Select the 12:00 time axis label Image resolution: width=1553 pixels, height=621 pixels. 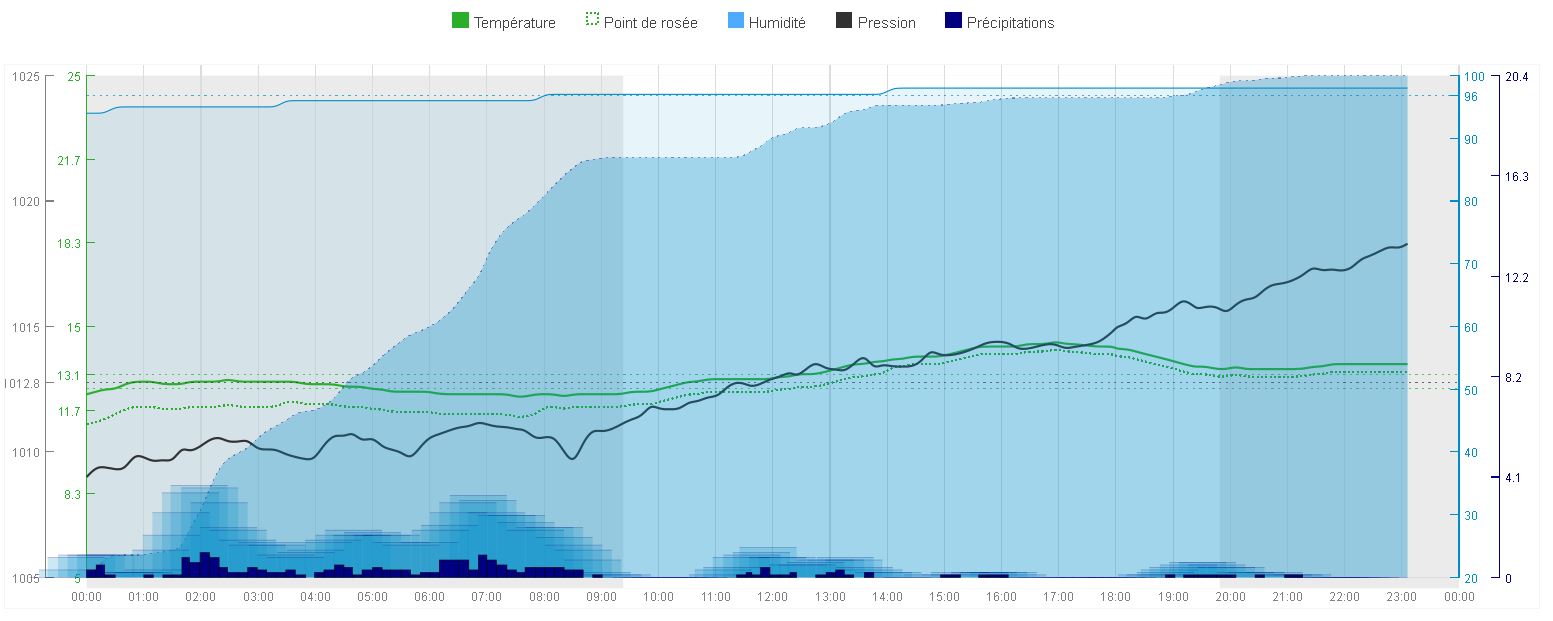(x=772, y=597)
